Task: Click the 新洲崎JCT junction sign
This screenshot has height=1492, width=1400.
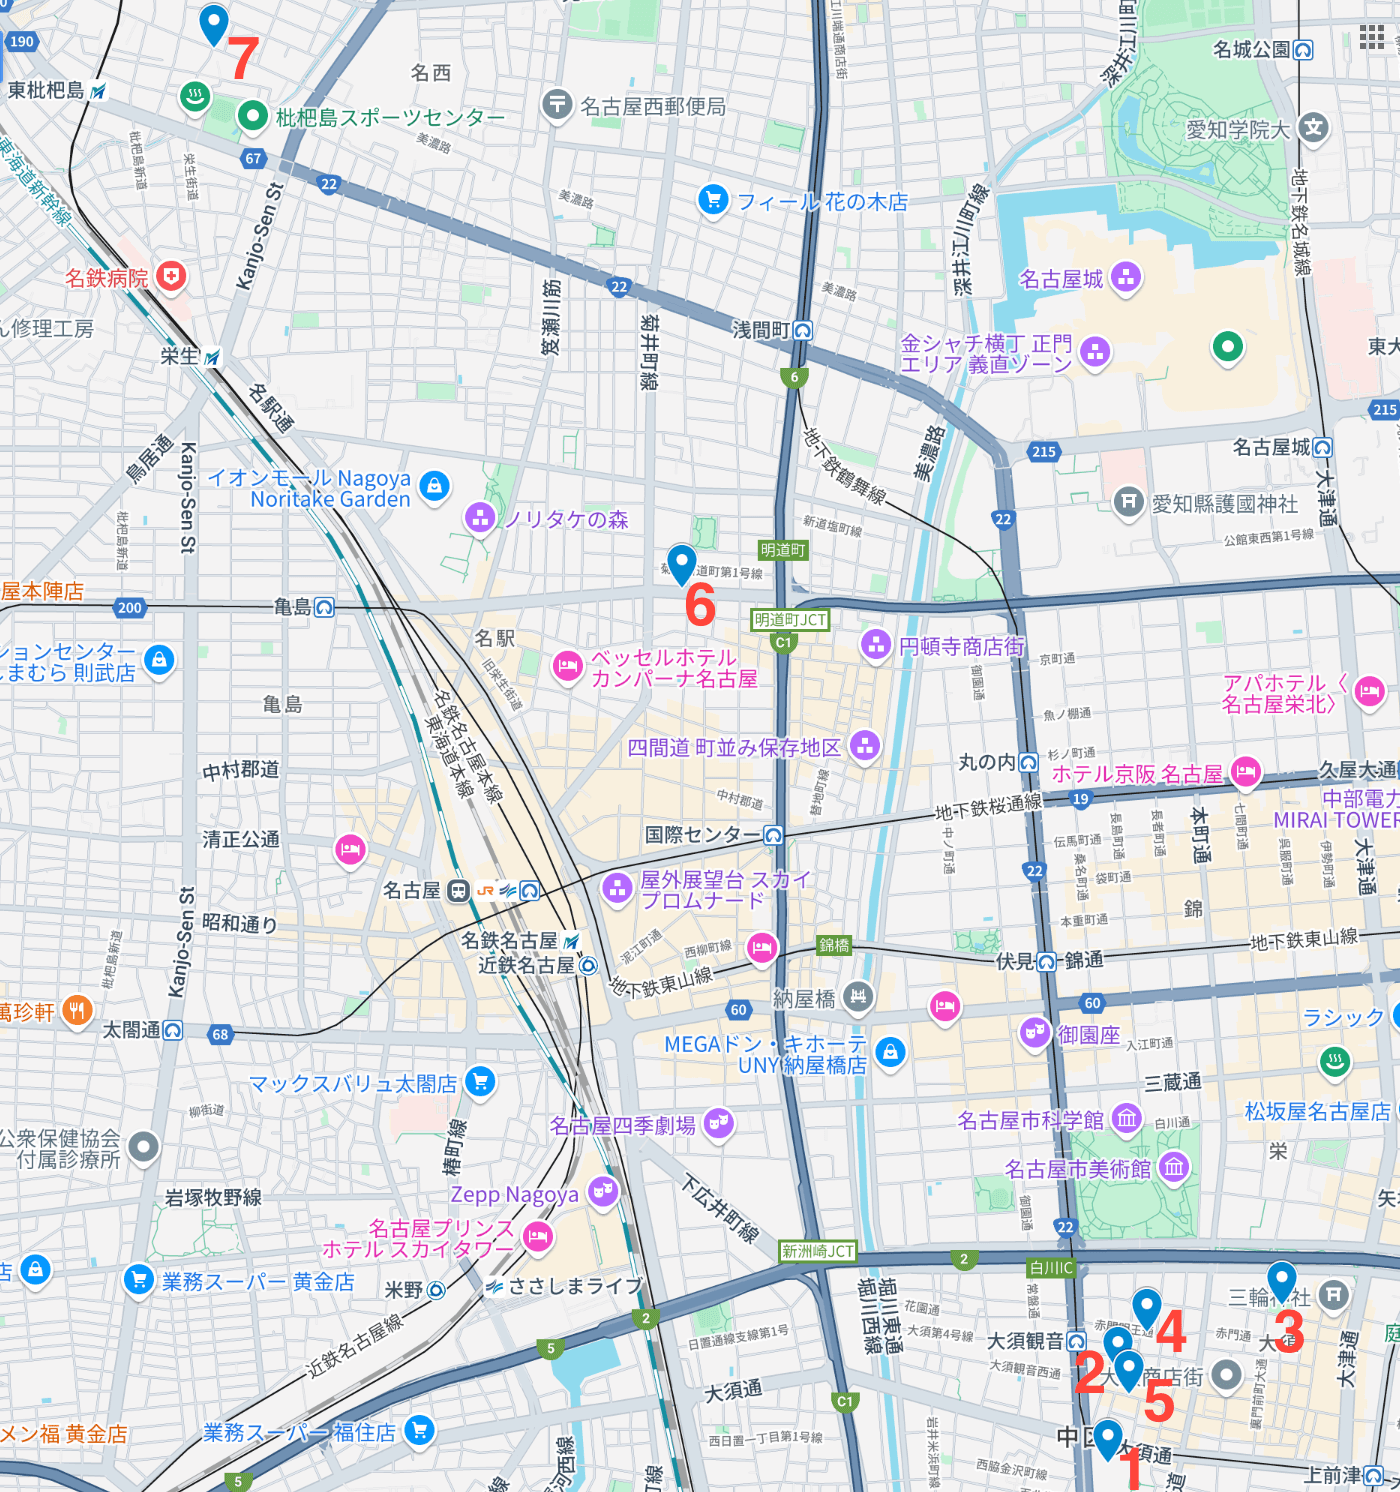Action: [x=818, y=1251]
